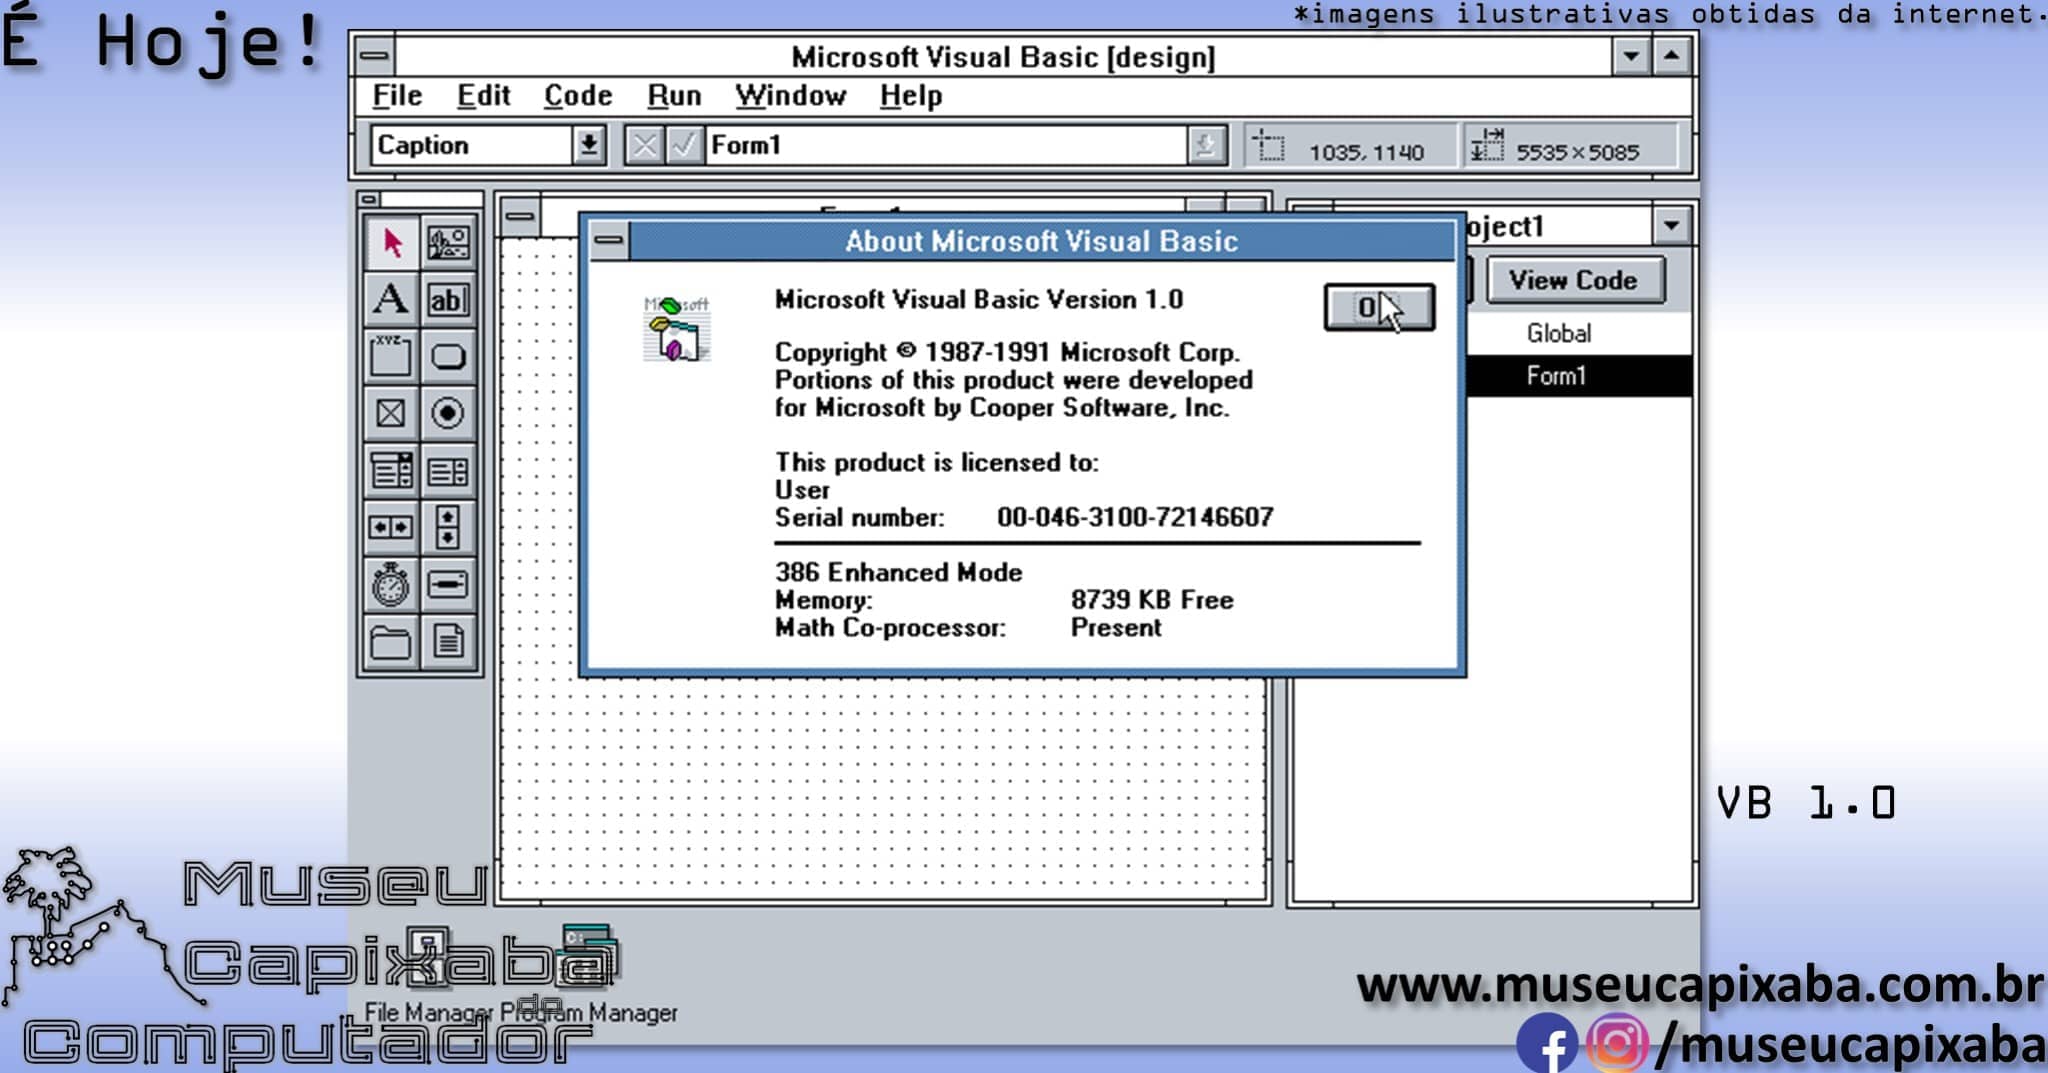Click the position value '1035, 1140'
2048x1073 pixels.
pyautogui.click(x=1366, y=153)
